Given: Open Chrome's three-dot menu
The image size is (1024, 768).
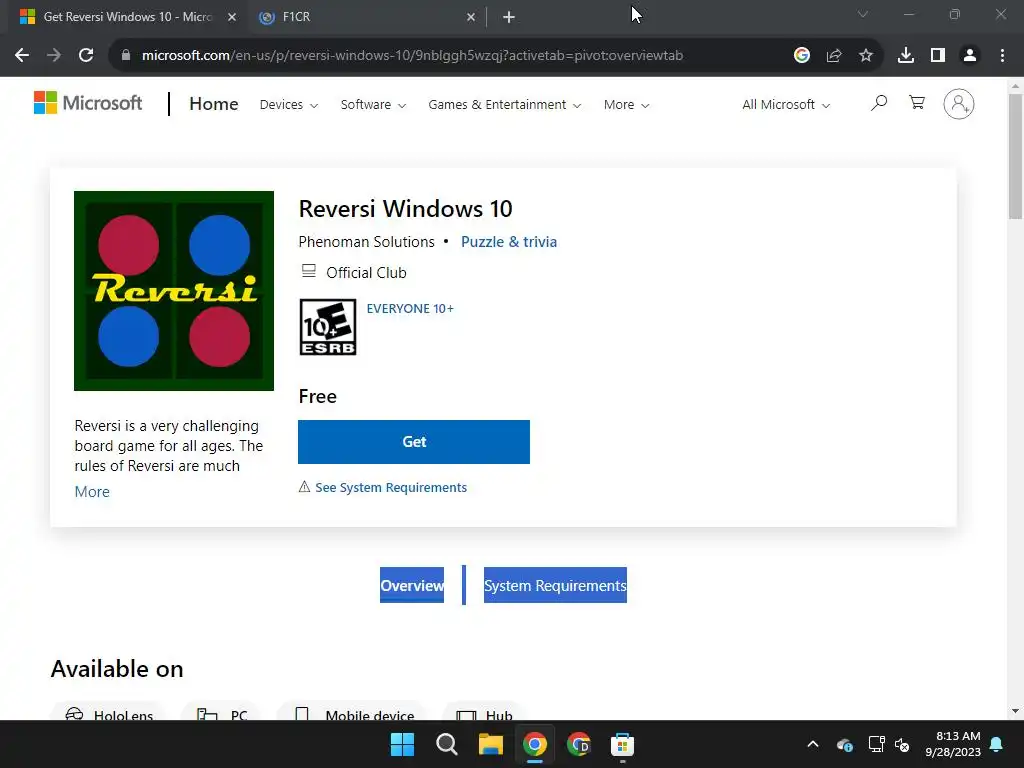Looking at the screenshot, I should tap(1002, 56).
